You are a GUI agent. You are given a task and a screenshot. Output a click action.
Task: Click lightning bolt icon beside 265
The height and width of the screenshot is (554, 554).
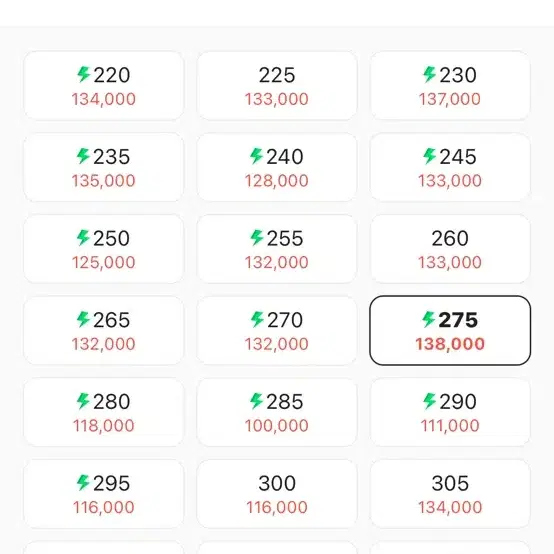pos(83,319)
